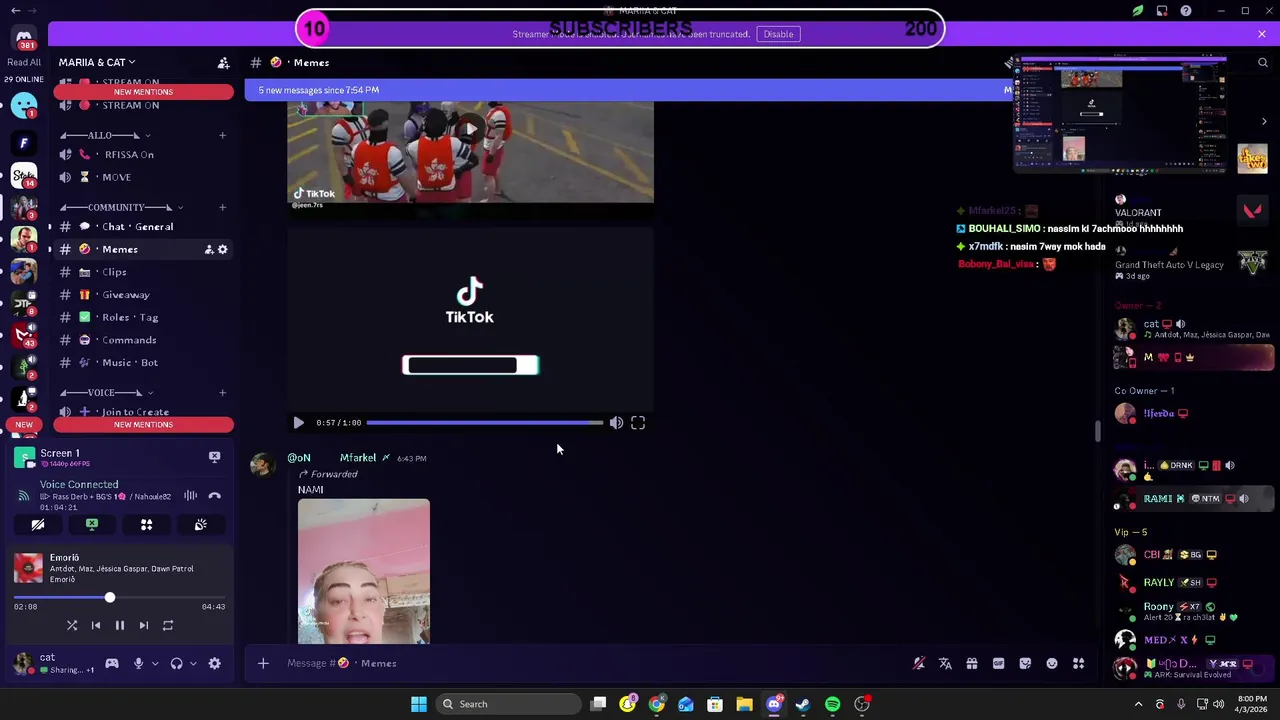The height and width of the screenshot is (720, 1280).
Task: Open Discord direct messages home icon
Action: click(24, 38)
